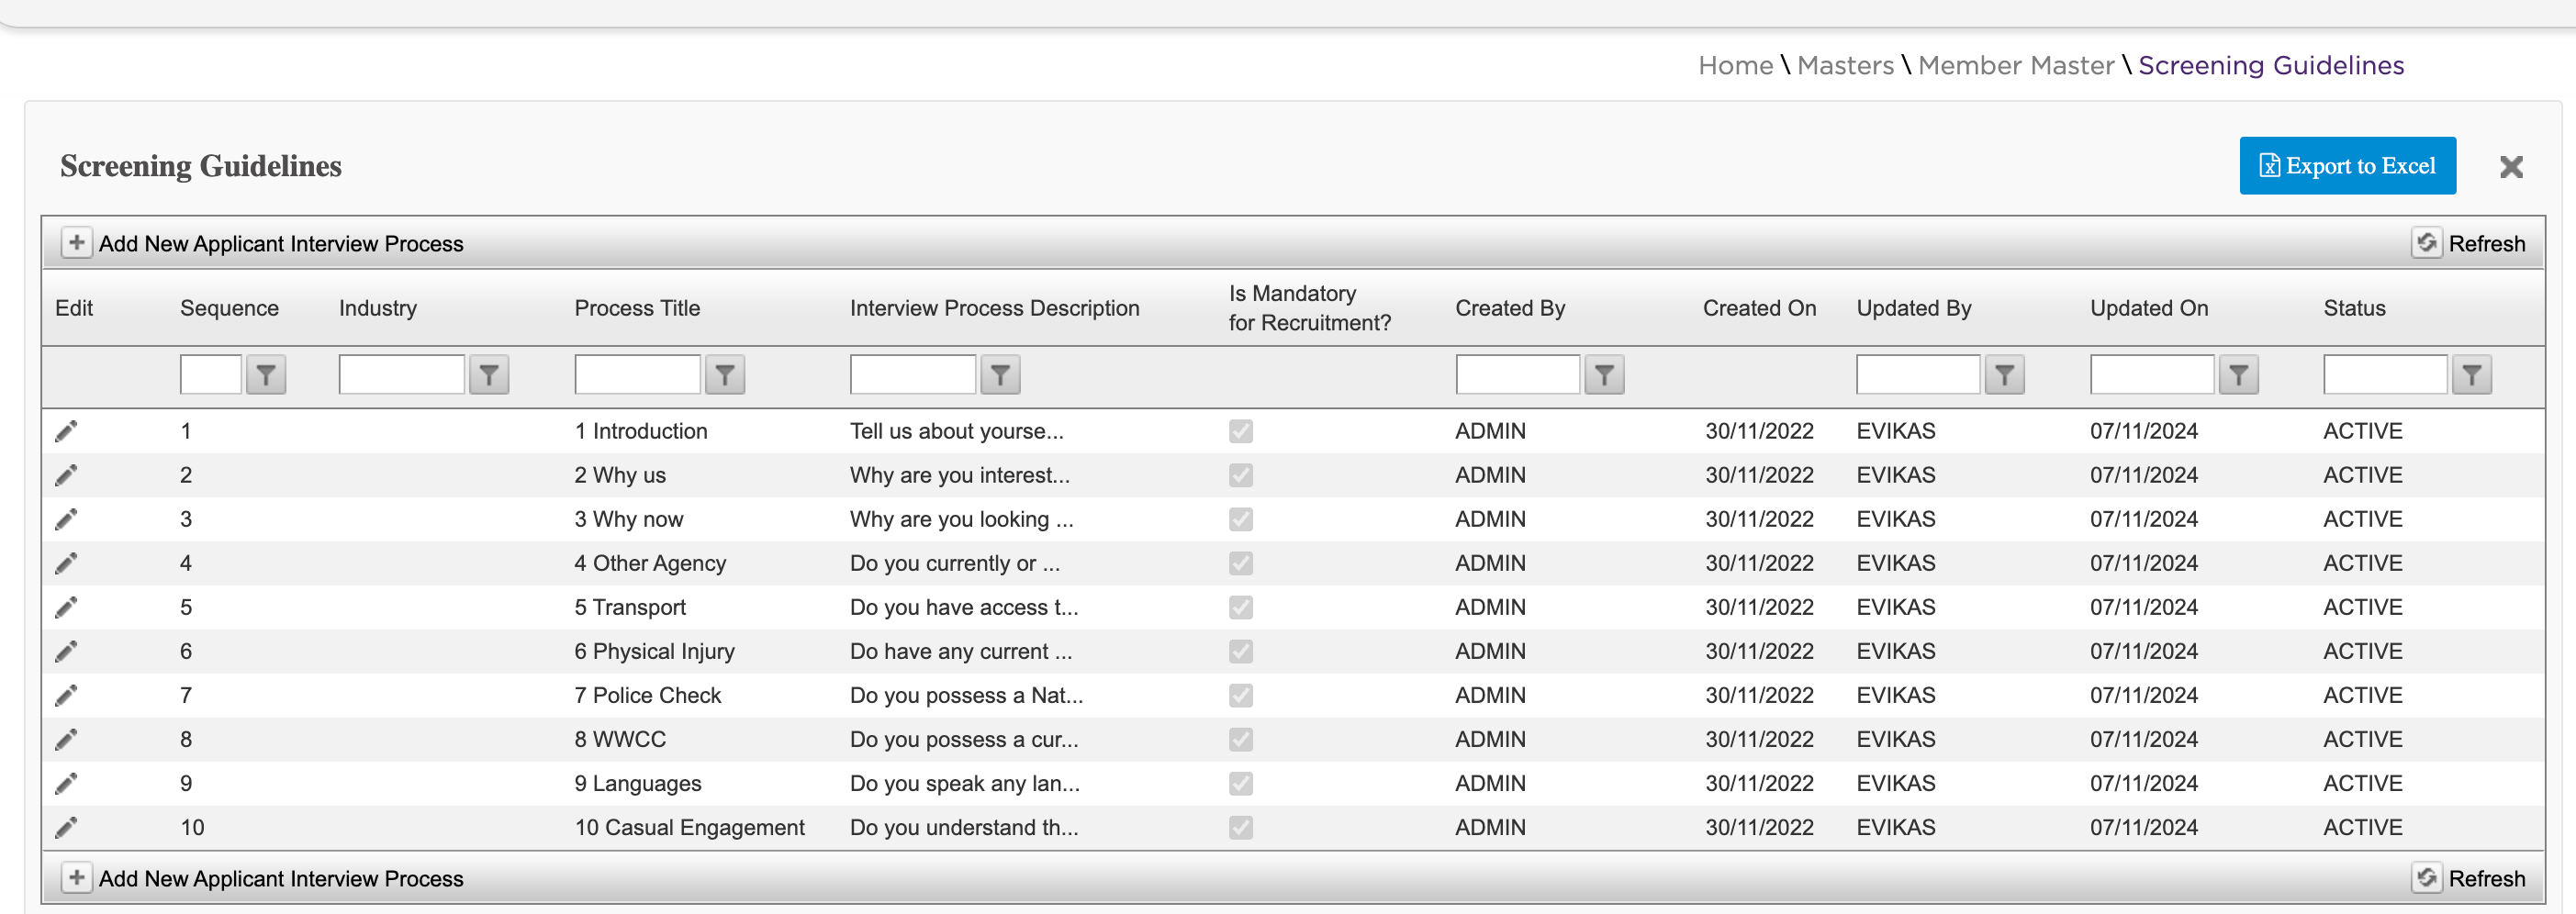Open the Process Title filter icon
Viewport: 2576px width, 914px height.
725,375
